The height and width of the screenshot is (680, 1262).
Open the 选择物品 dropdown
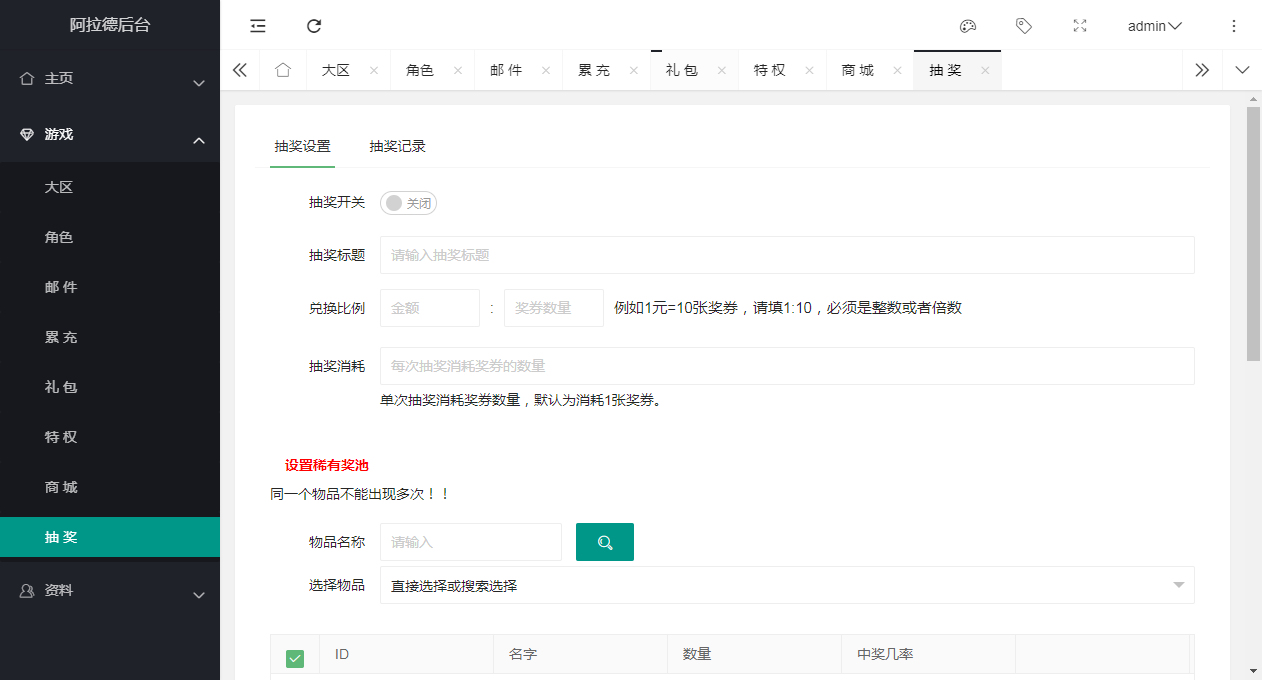pyautogui.click(x=786, y=586)
